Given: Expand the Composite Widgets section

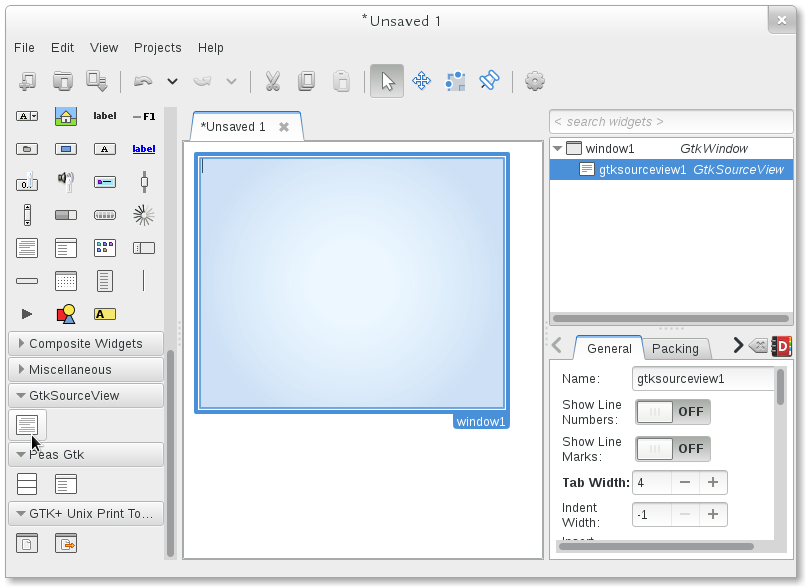Looking at the screenshot, I should [86, 344].
